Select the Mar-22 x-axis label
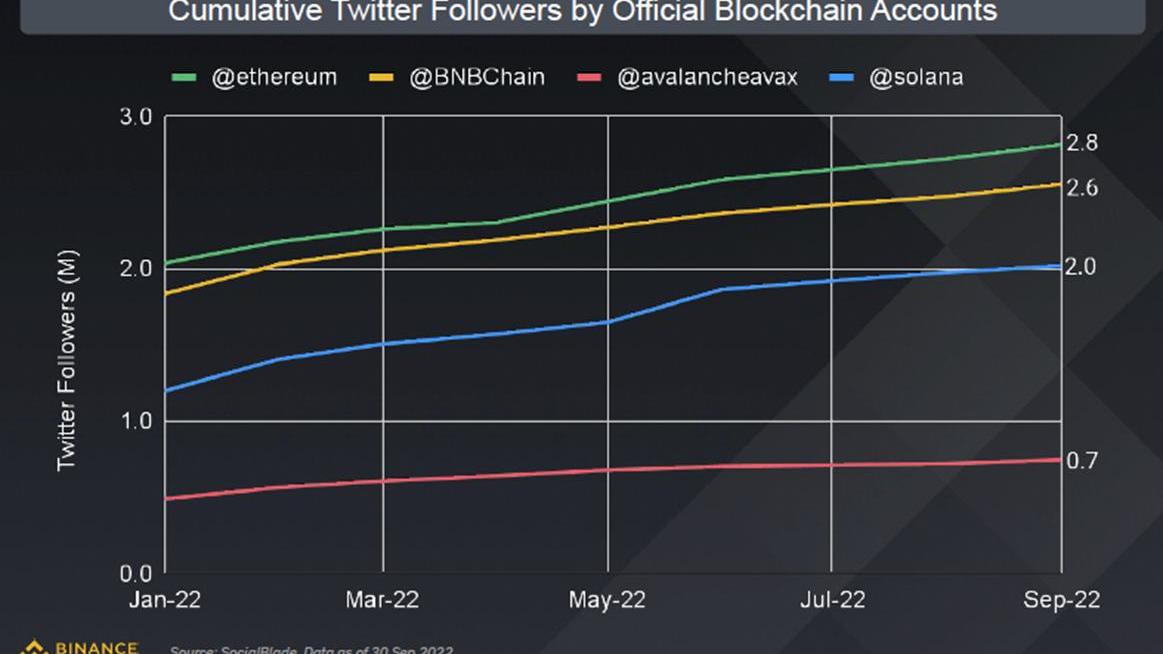The image size is (1163, 654). coord(384,600)
